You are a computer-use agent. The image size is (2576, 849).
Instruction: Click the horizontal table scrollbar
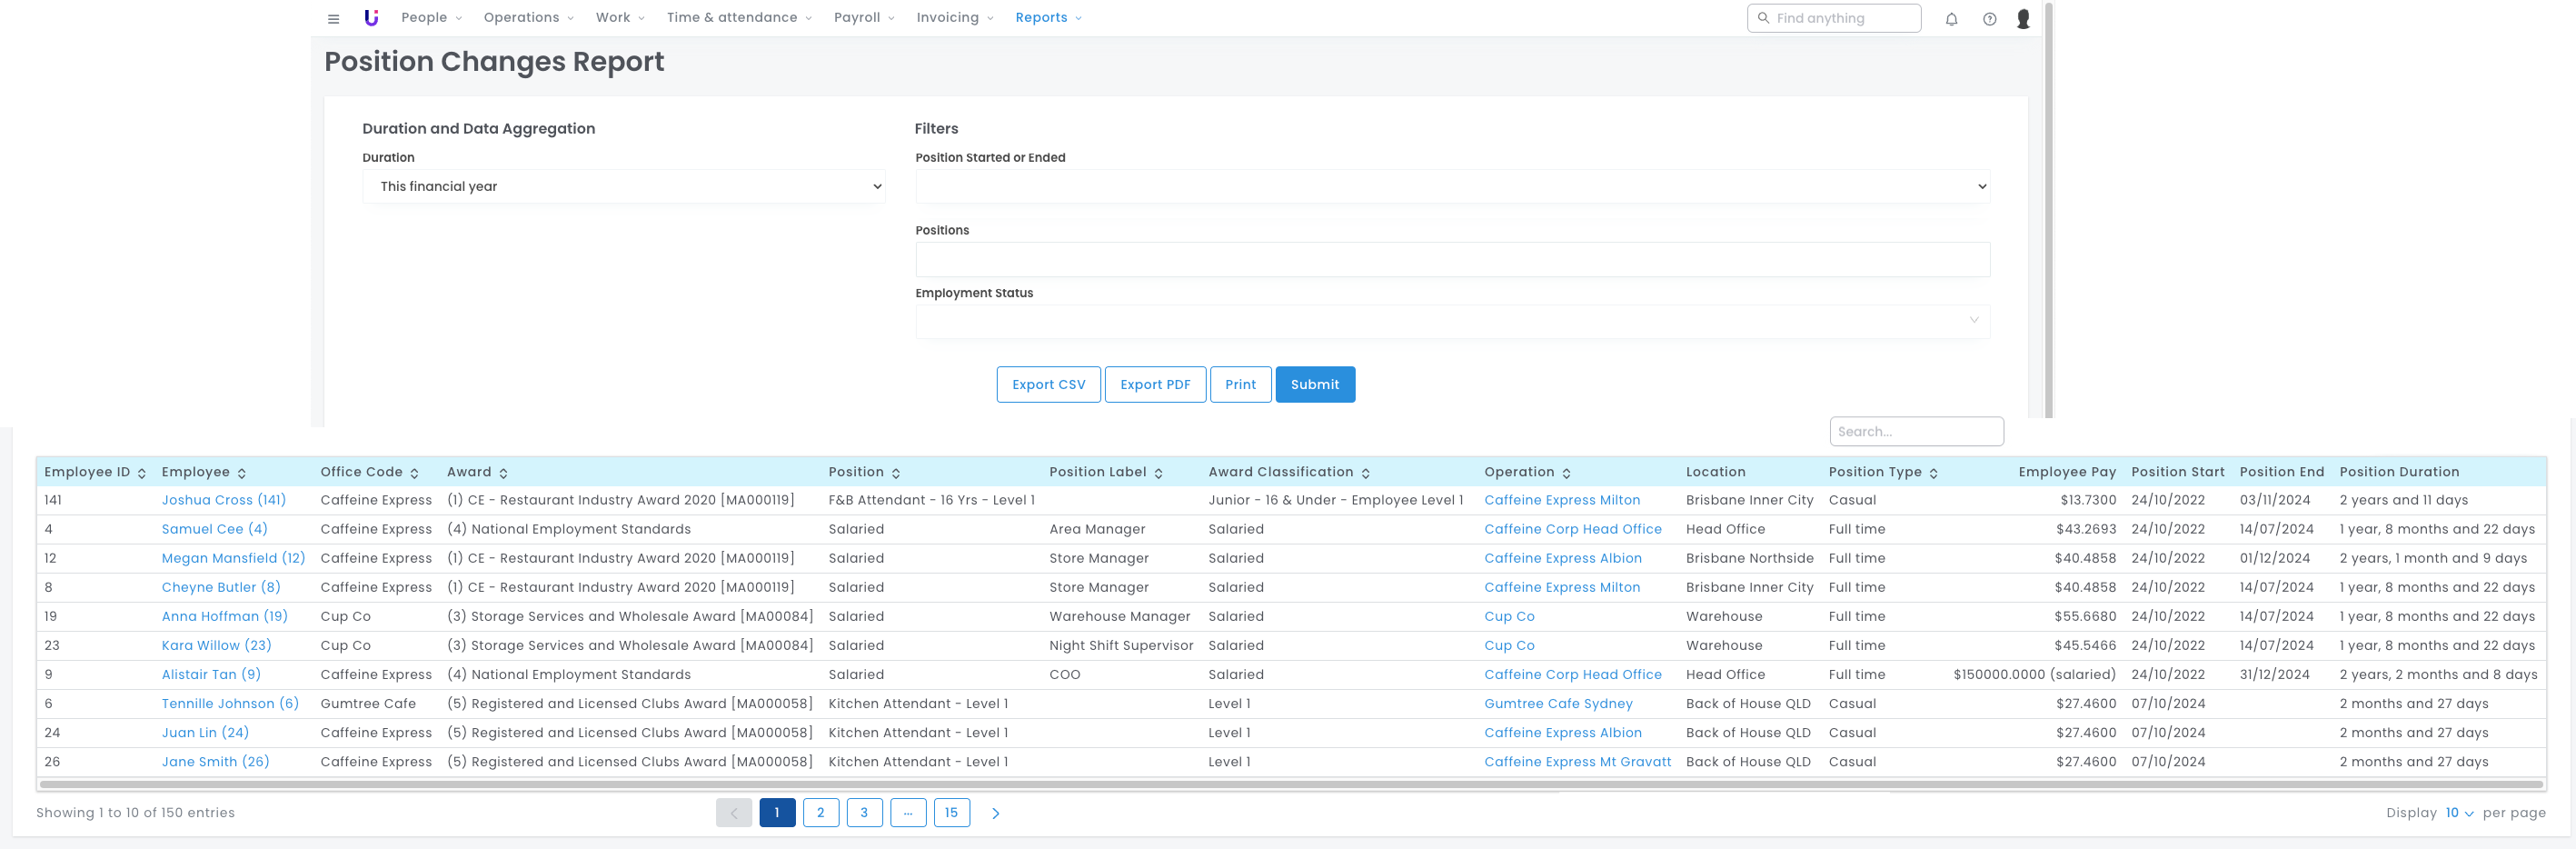[x=1290, y=785]
